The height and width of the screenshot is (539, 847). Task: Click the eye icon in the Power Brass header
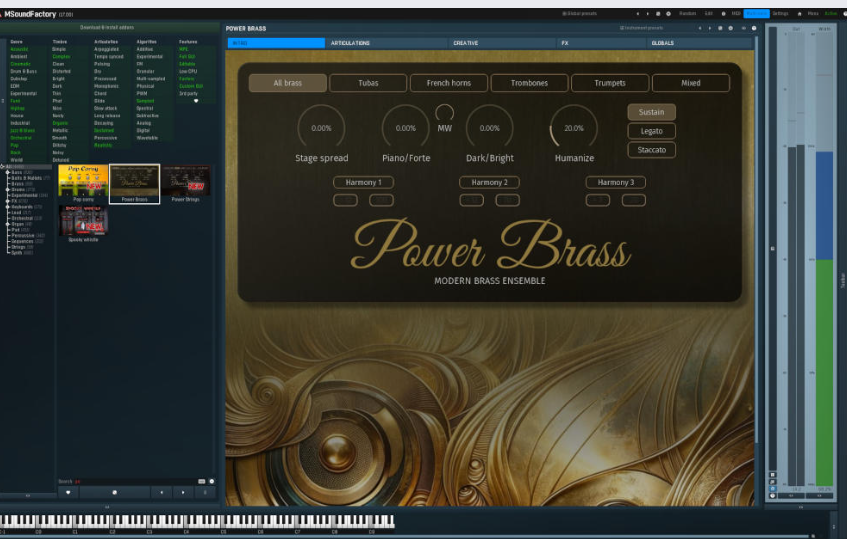[x=743, y=28]
